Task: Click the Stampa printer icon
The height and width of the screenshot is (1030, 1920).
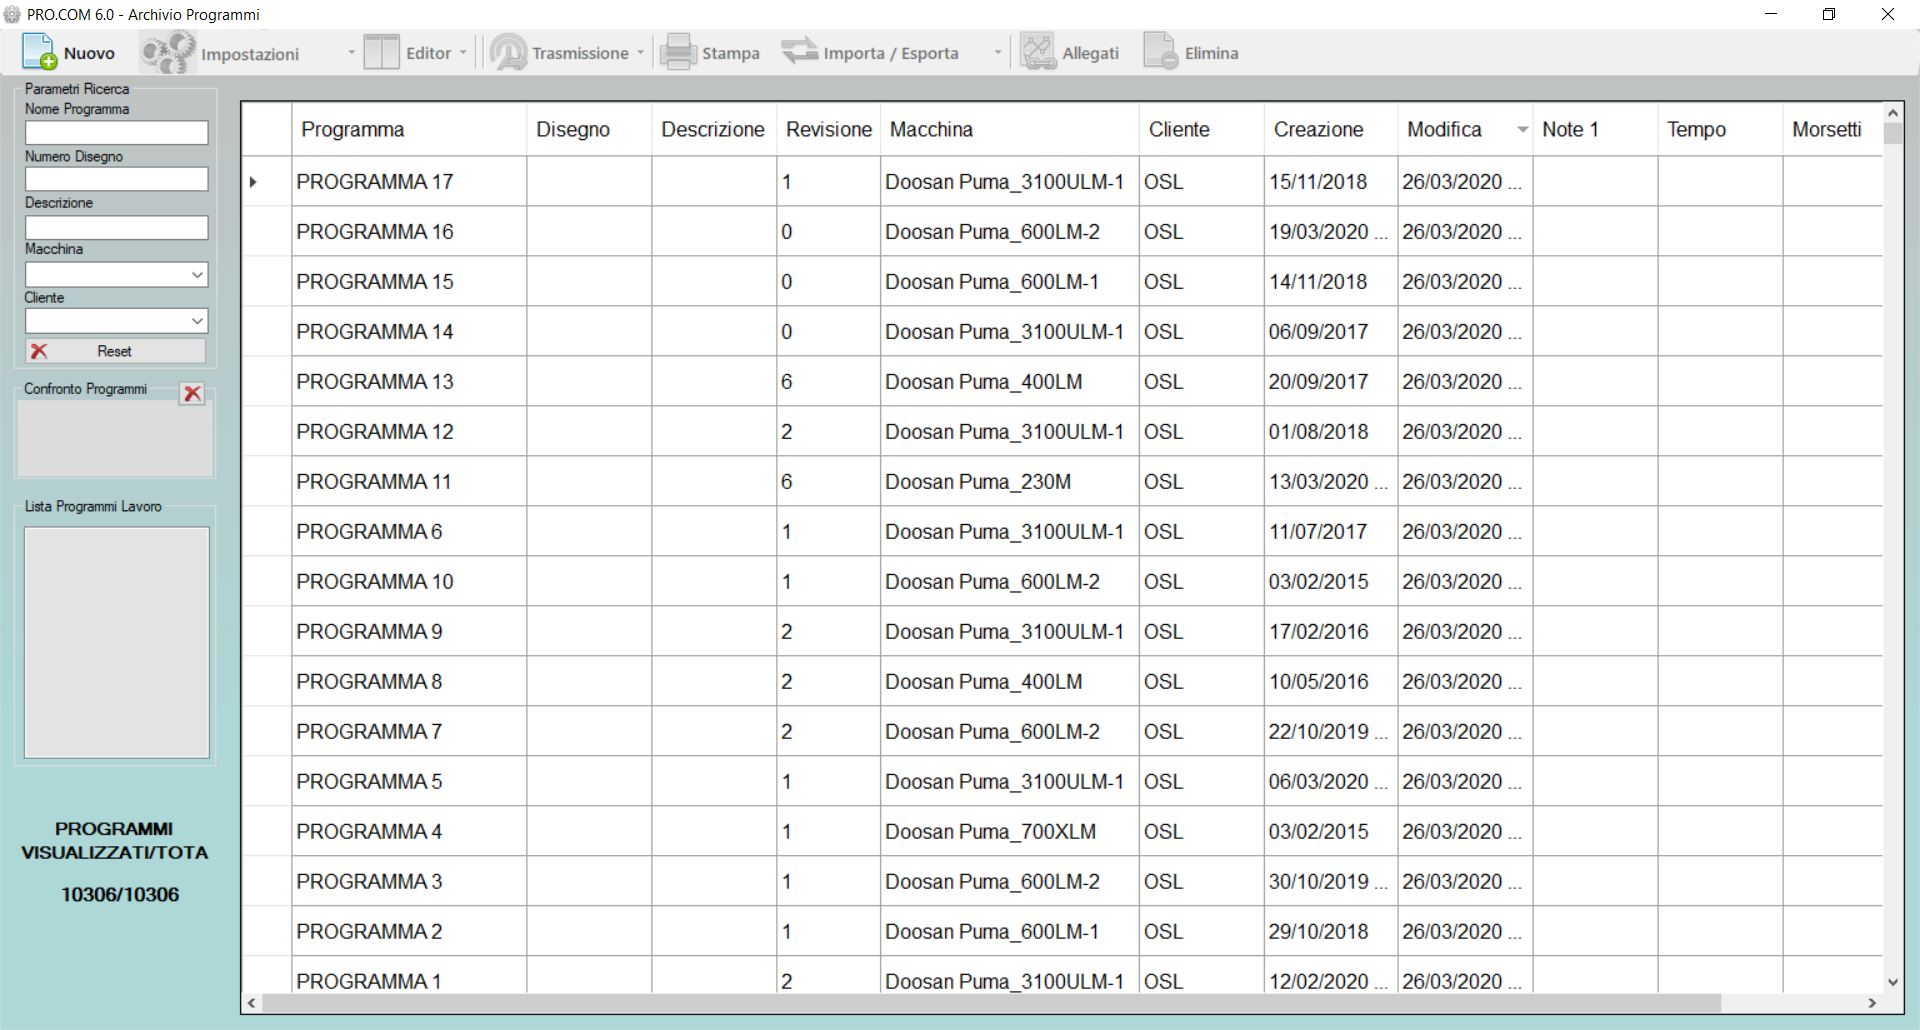Action: point(678,52)
